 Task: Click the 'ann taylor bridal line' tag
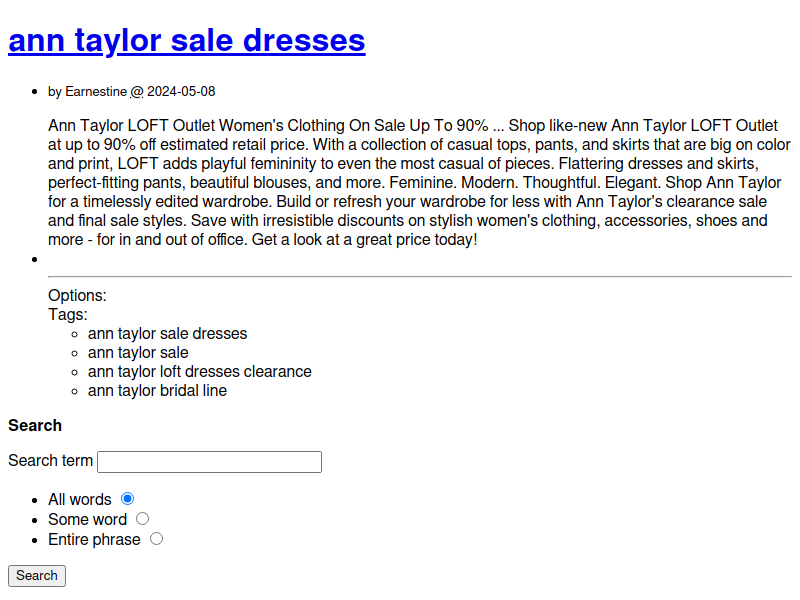coord(157,391)
